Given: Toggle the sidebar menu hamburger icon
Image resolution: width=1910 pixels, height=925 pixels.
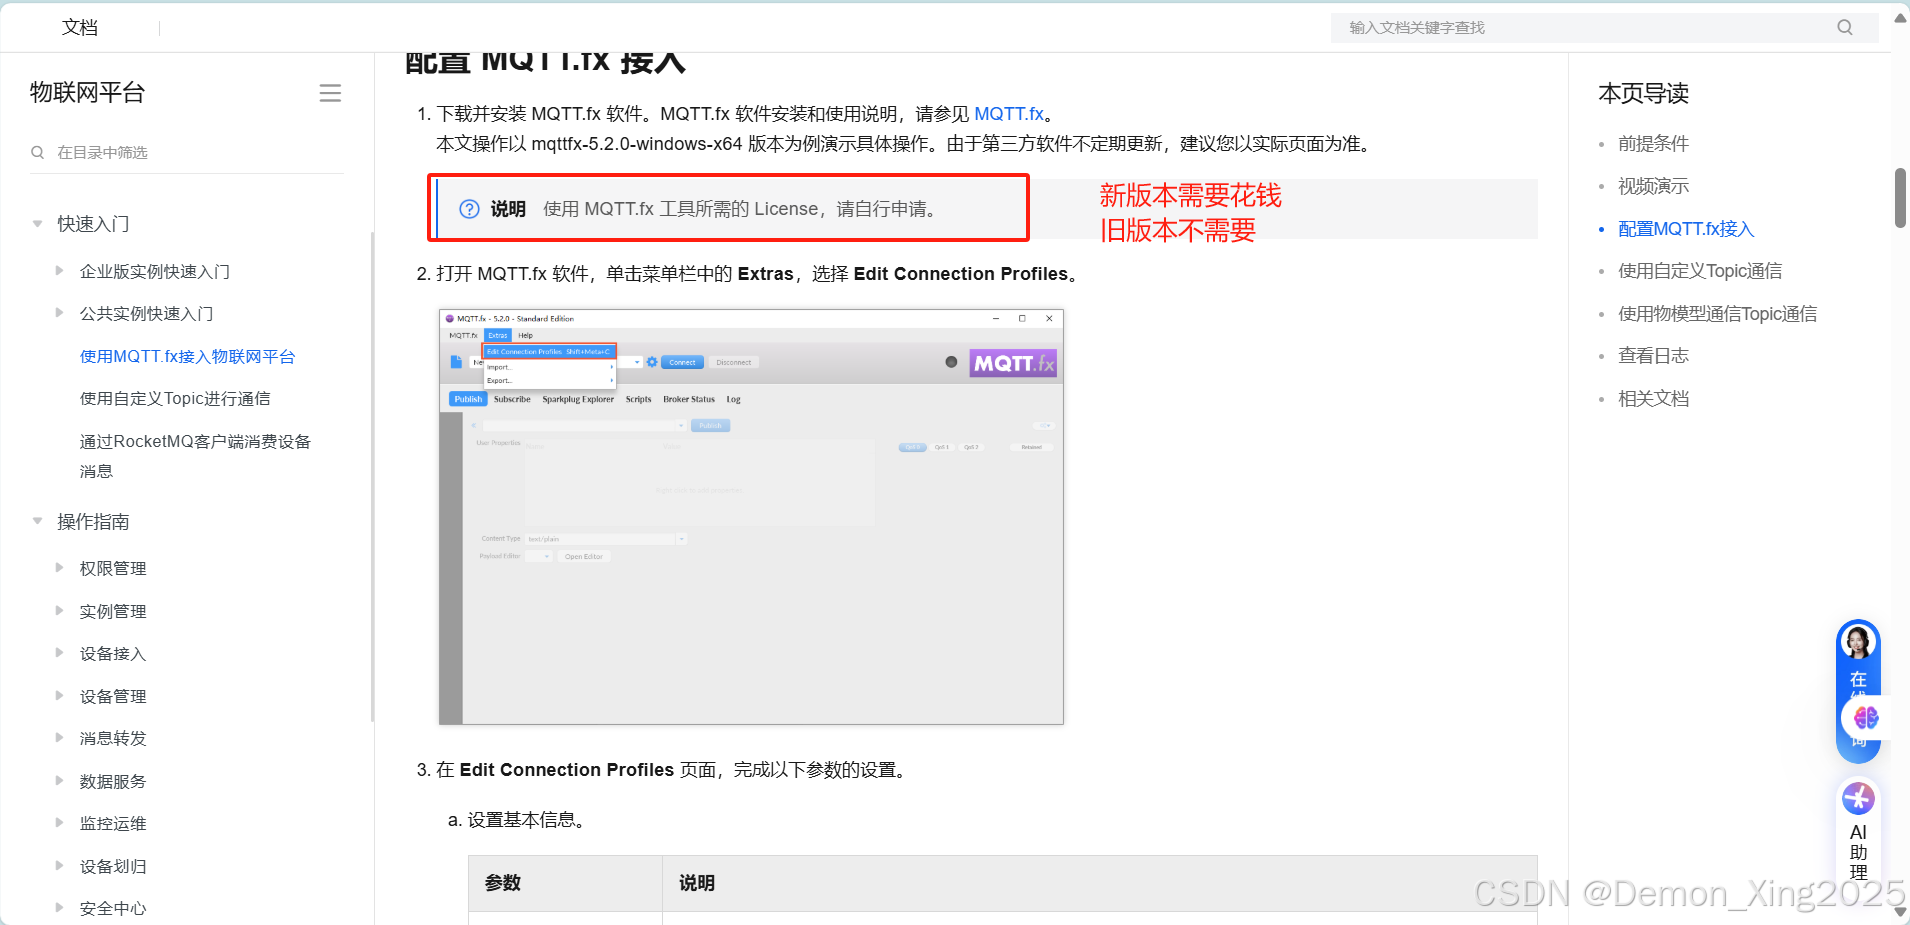Looking at the screenshot, I should coord(330,93).
